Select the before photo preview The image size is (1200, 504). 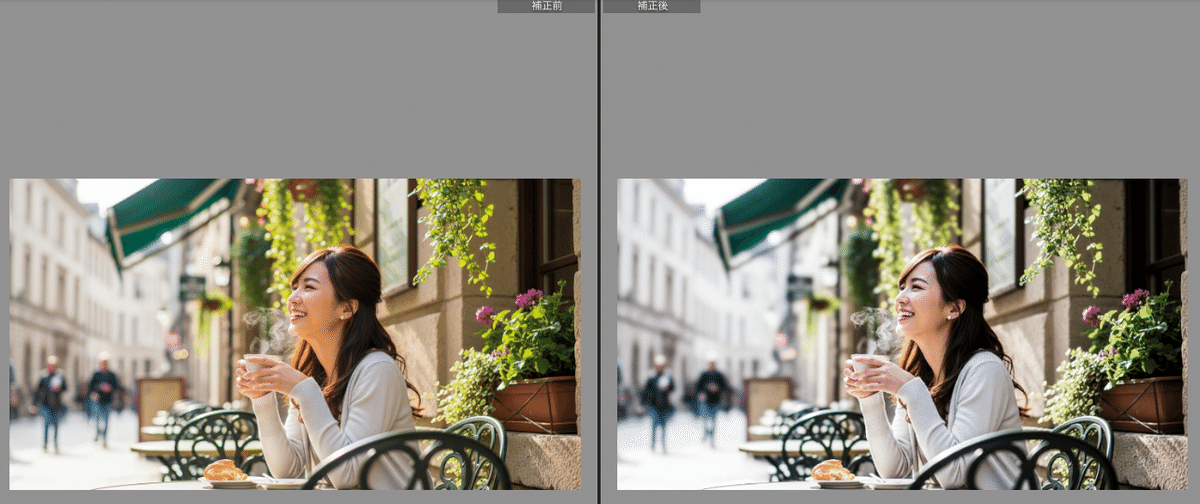[295, 334]
